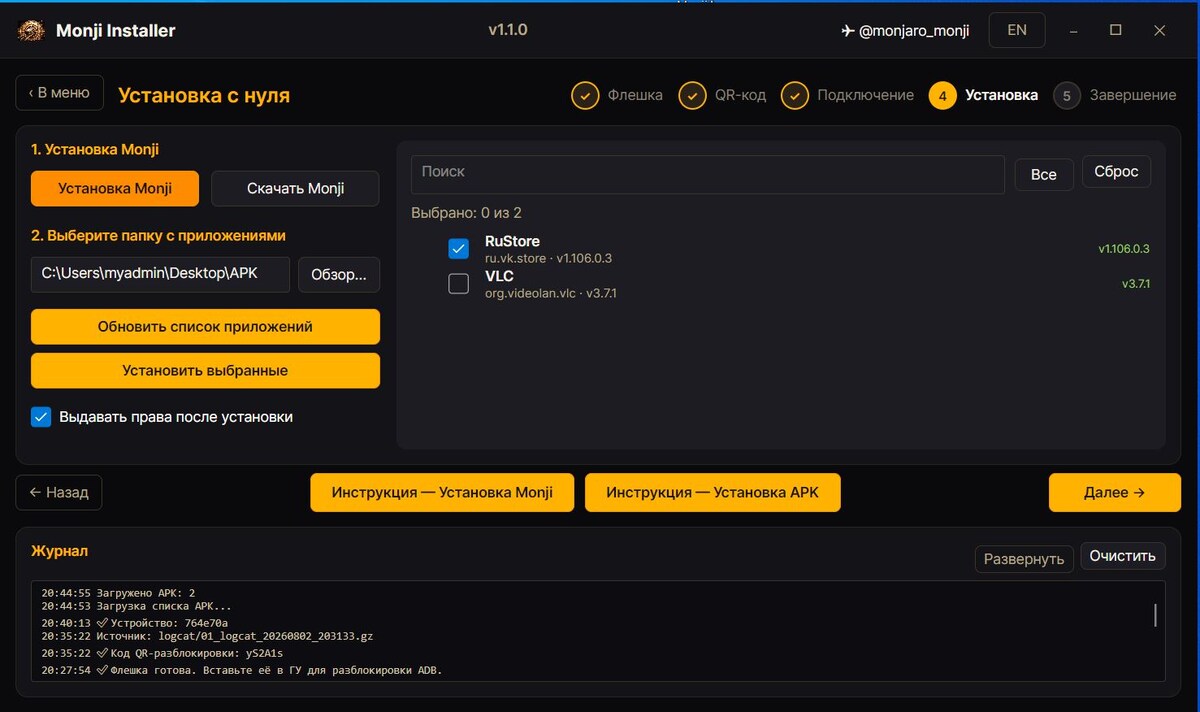The height and width of the screenshot is (712, 1200).
Task: Click the «Скачать Monji» button
Action: tap(295, 188)
